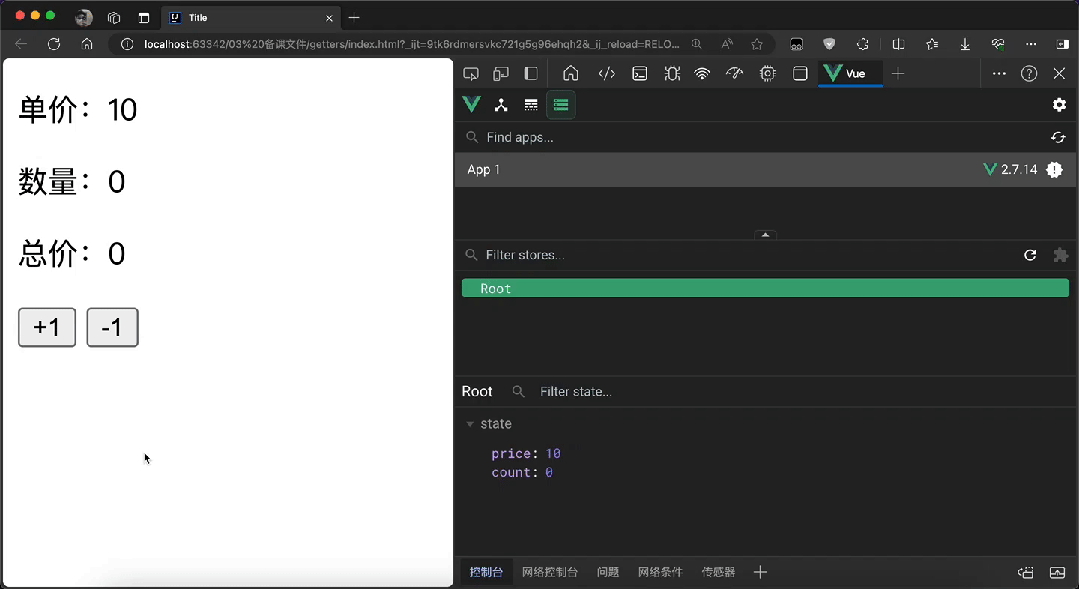This screenshot has height=589, width=1079.
Task: Open DevTools Memory chip icon
Action: (767, 74)
